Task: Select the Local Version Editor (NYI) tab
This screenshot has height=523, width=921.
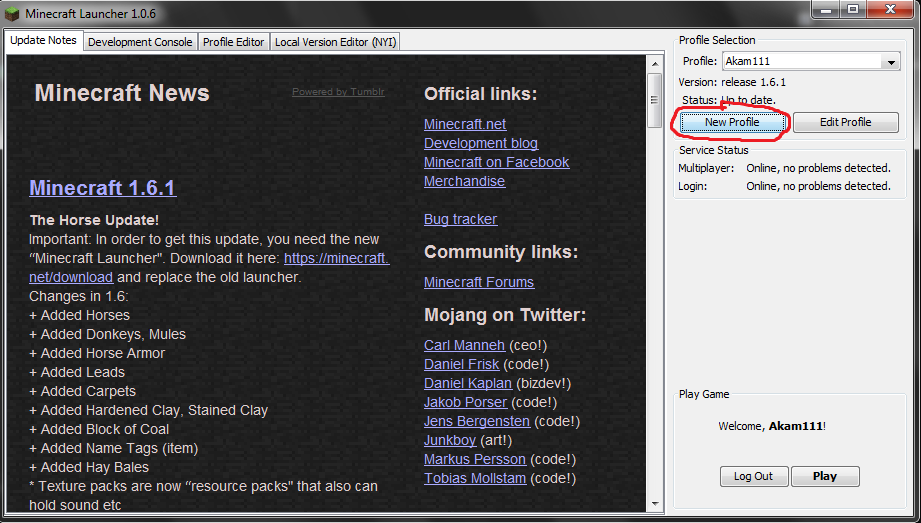Action: pos(335,42)
